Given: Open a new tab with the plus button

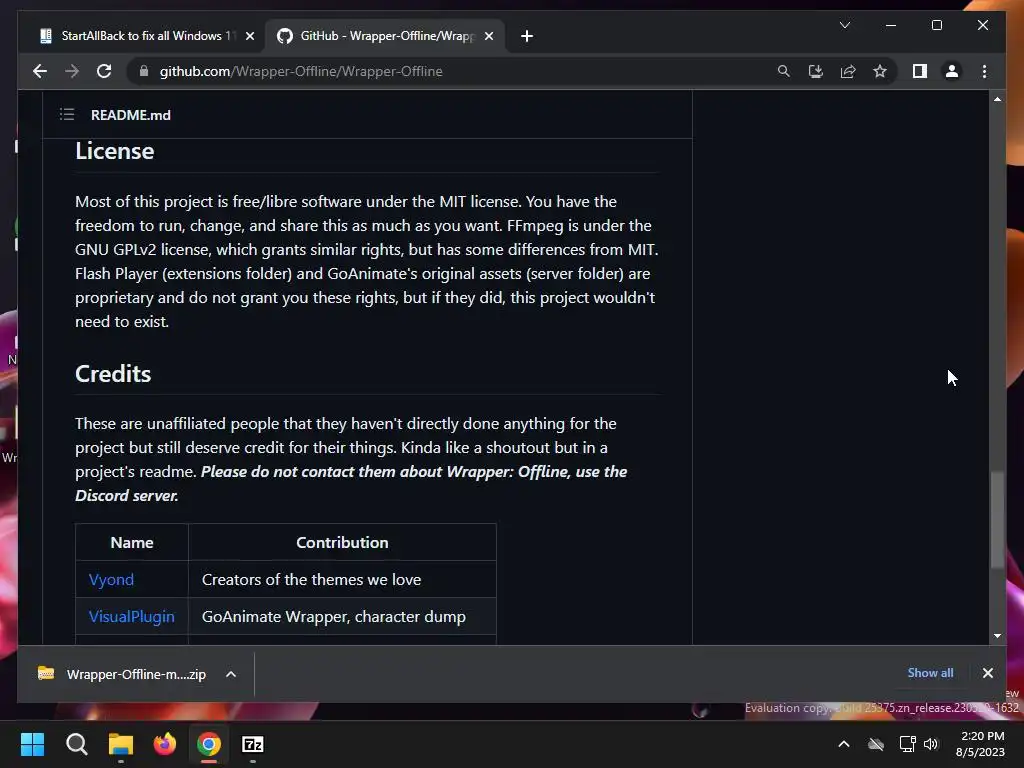Looking at the screenshot, I should coord(527,36).
